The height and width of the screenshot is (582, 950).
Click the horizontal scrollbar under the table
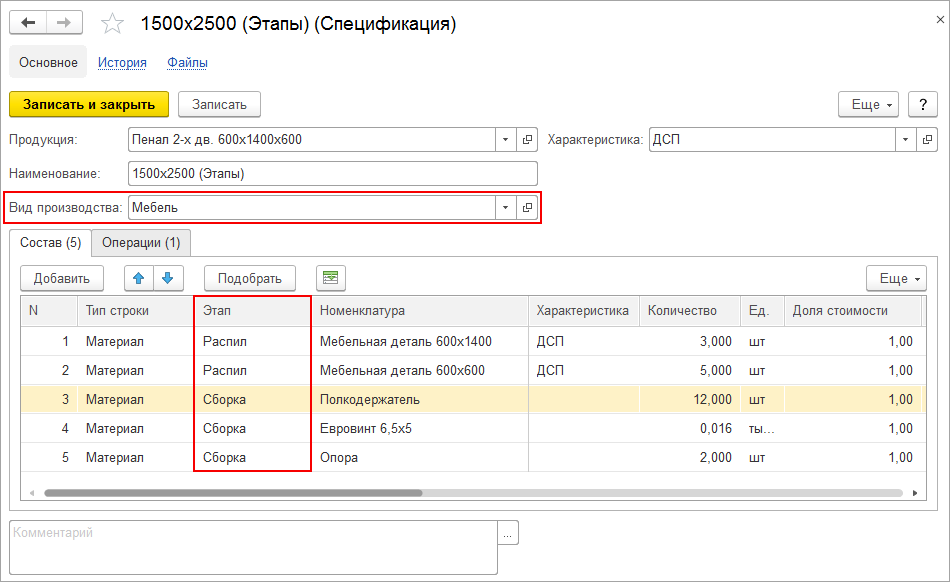click(232, 493)
